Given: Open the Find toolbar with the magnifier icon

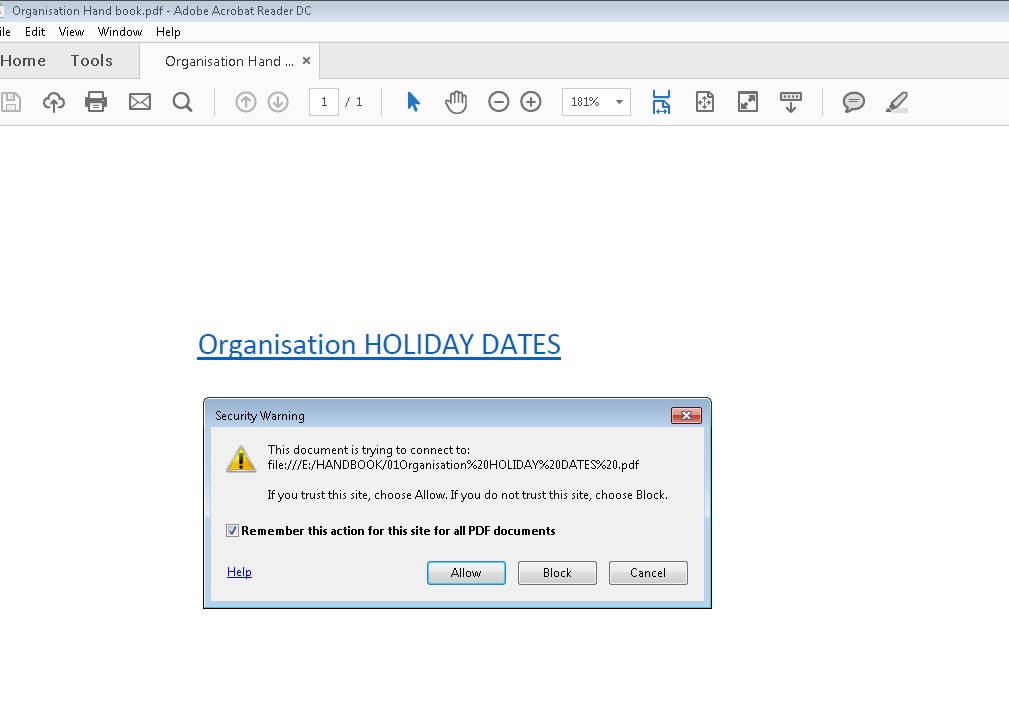Looking at the screenshot, I should (183, 101).
